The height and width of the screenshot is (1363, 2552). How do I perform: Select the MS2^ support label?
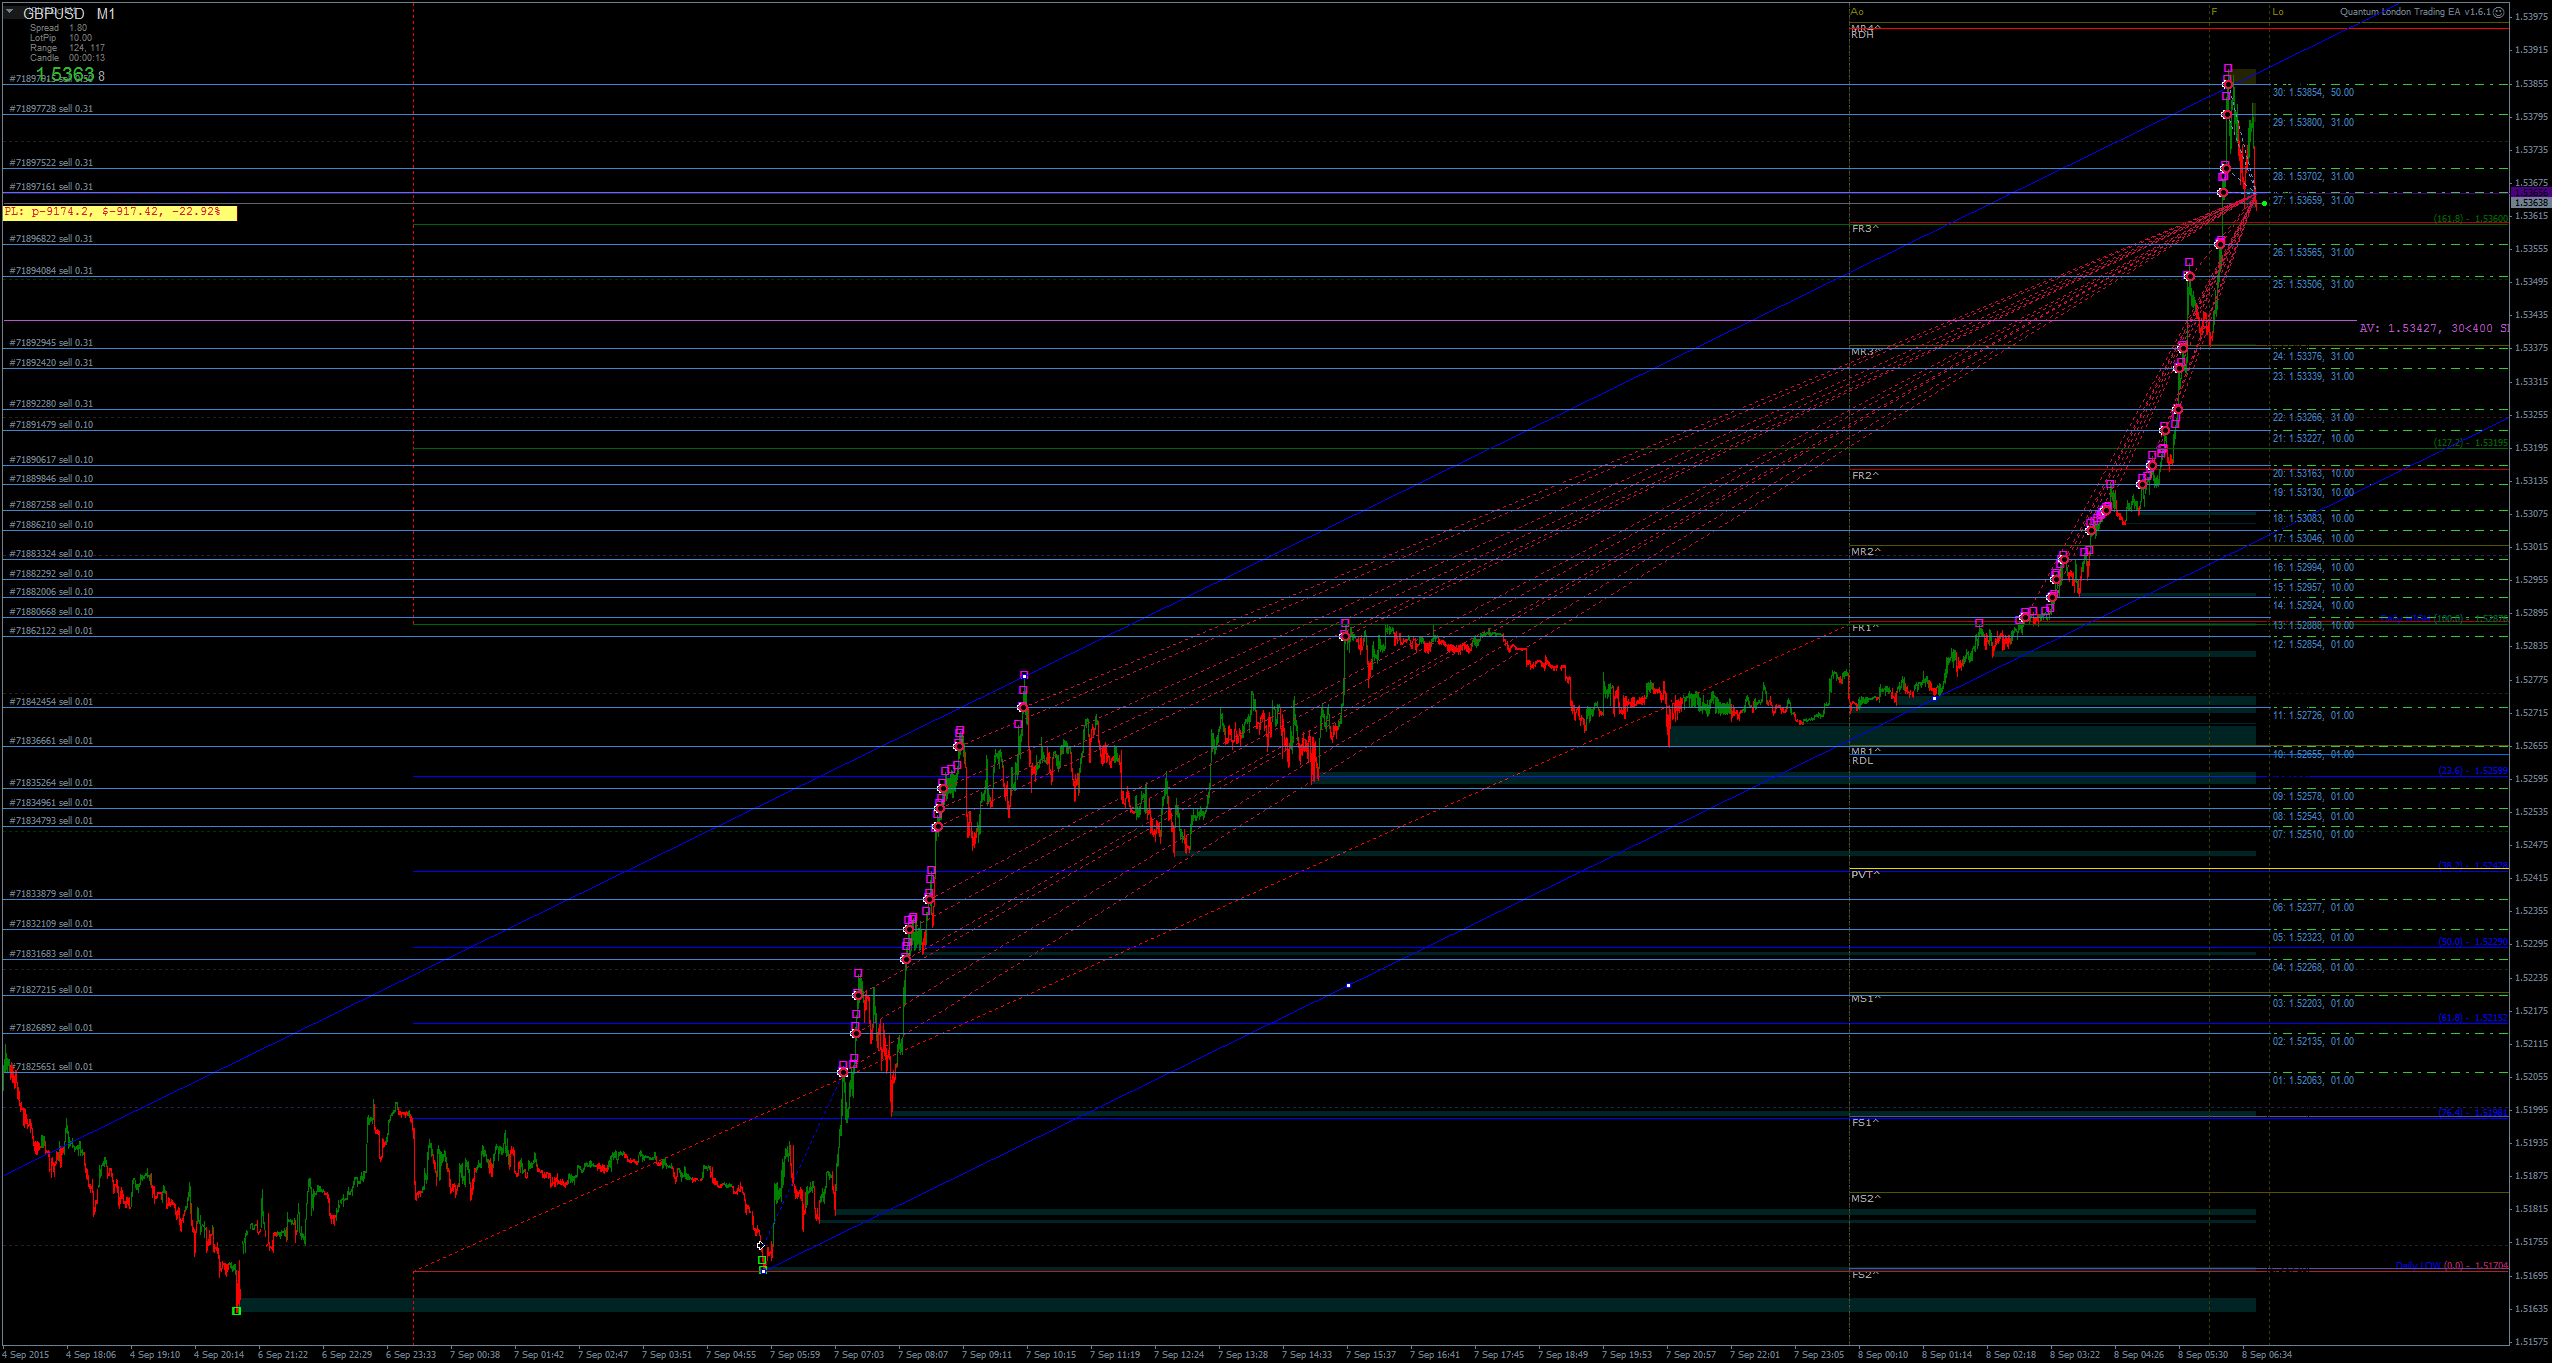[x=1866, y=1199]
